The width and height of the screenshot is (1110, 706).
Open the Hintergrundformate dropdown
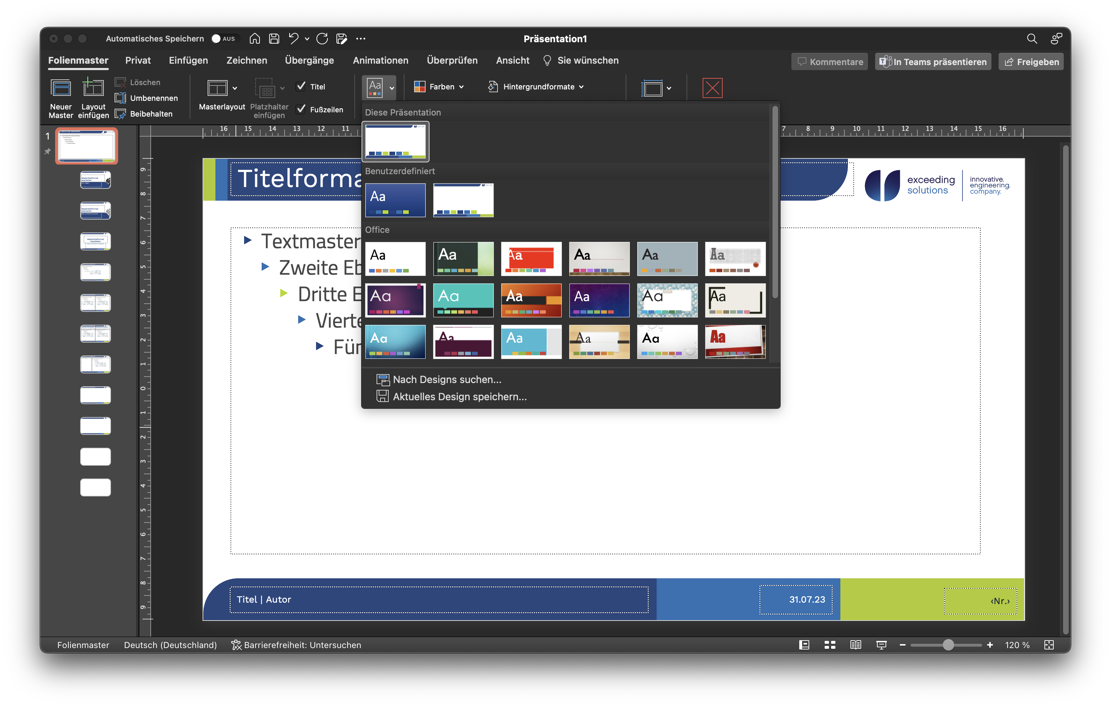click(536, 87)
